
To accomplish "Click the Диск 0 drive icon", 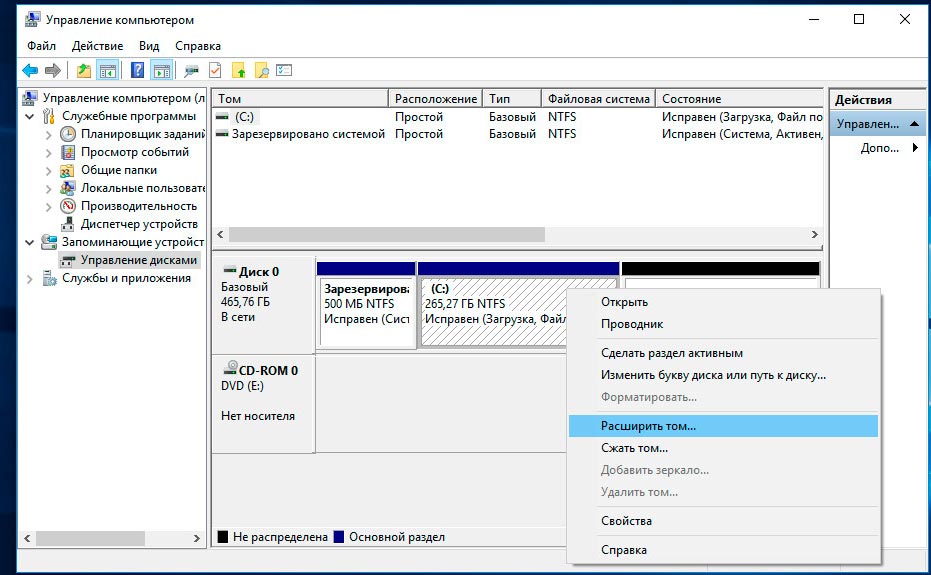I will (230, 271).
